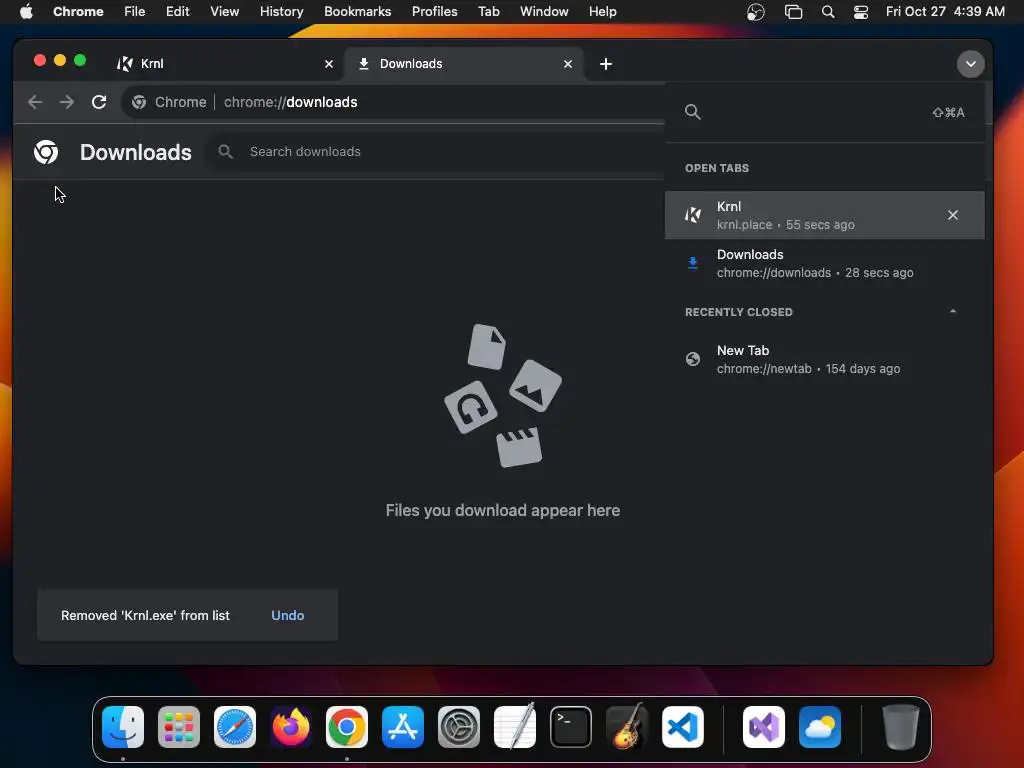Open TextEdit from the Dock
The image size is (1024, 768).
point(515,726)
